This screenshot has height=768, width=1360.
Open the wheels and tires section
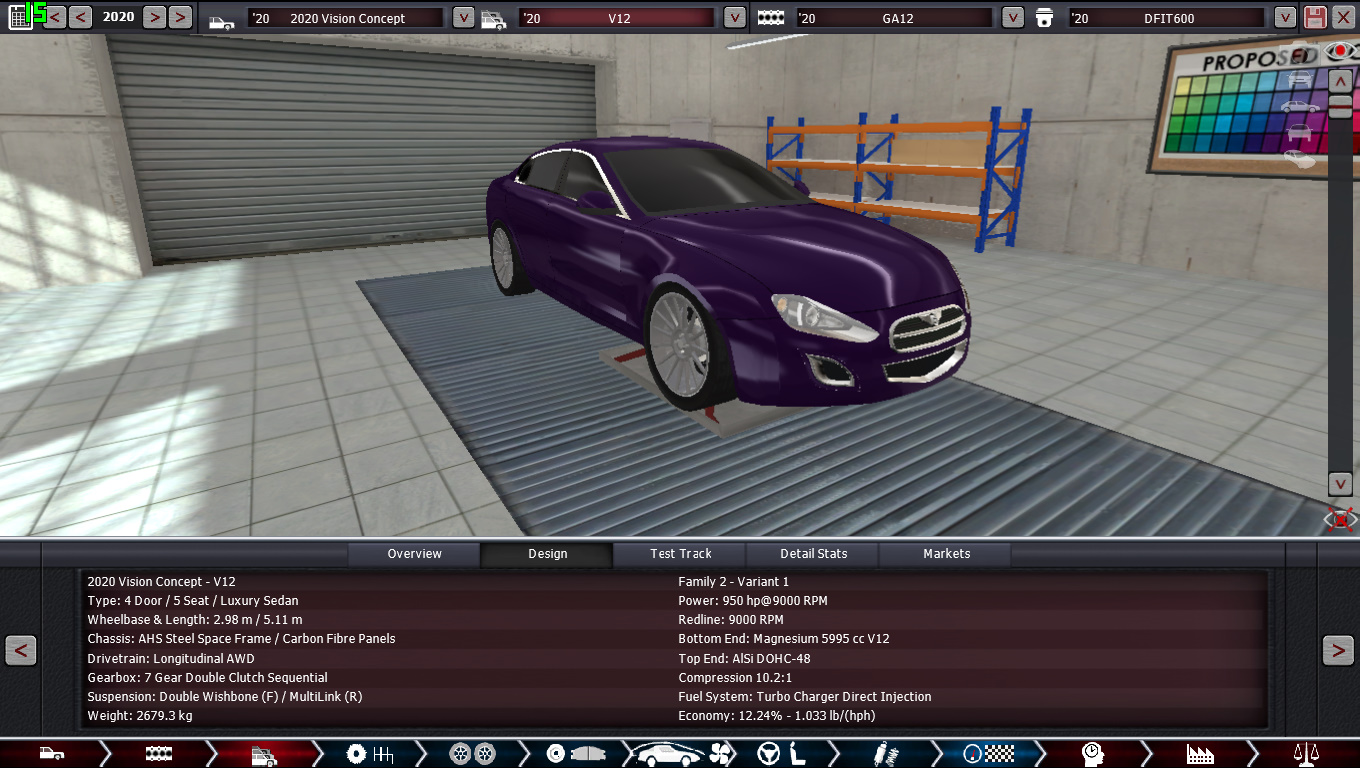coord(472,753)
